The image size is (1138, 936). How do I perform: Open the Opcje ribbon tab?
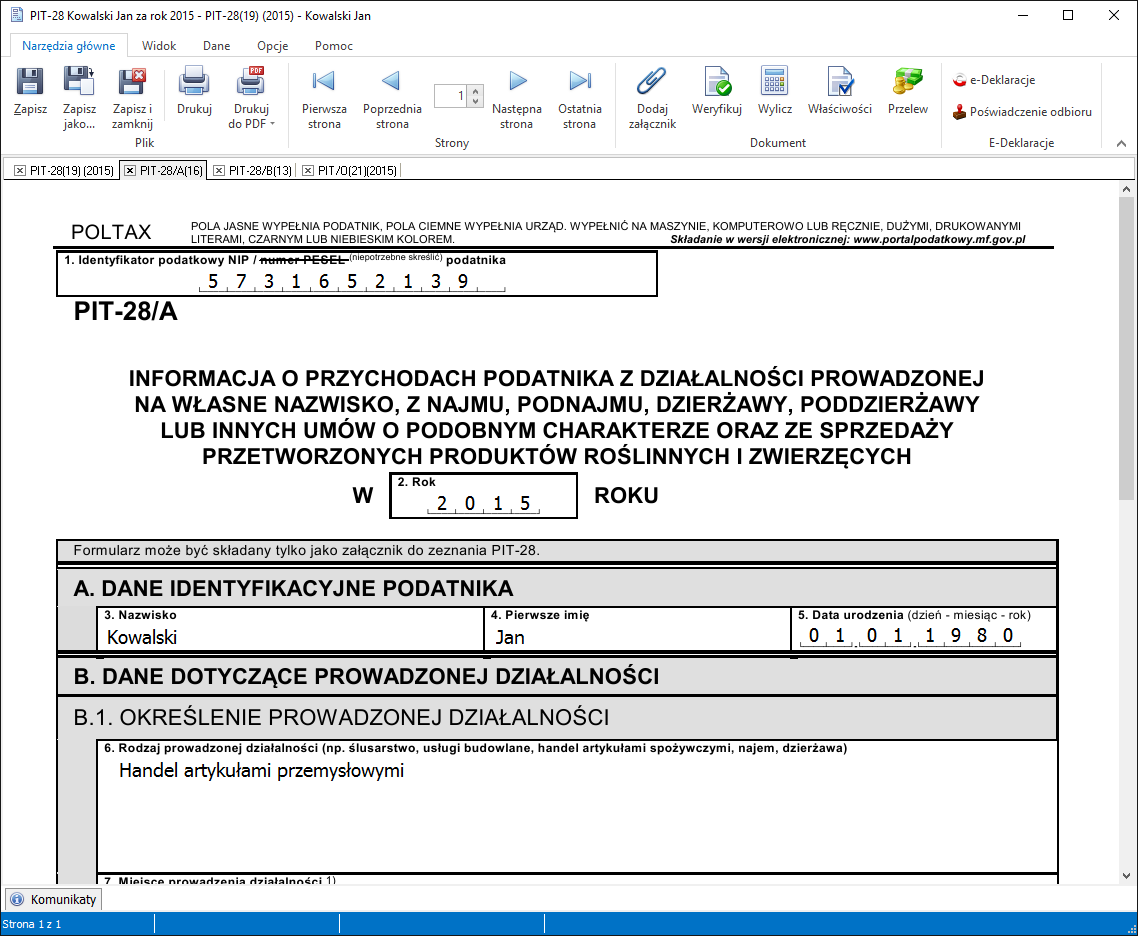[272, 46]
